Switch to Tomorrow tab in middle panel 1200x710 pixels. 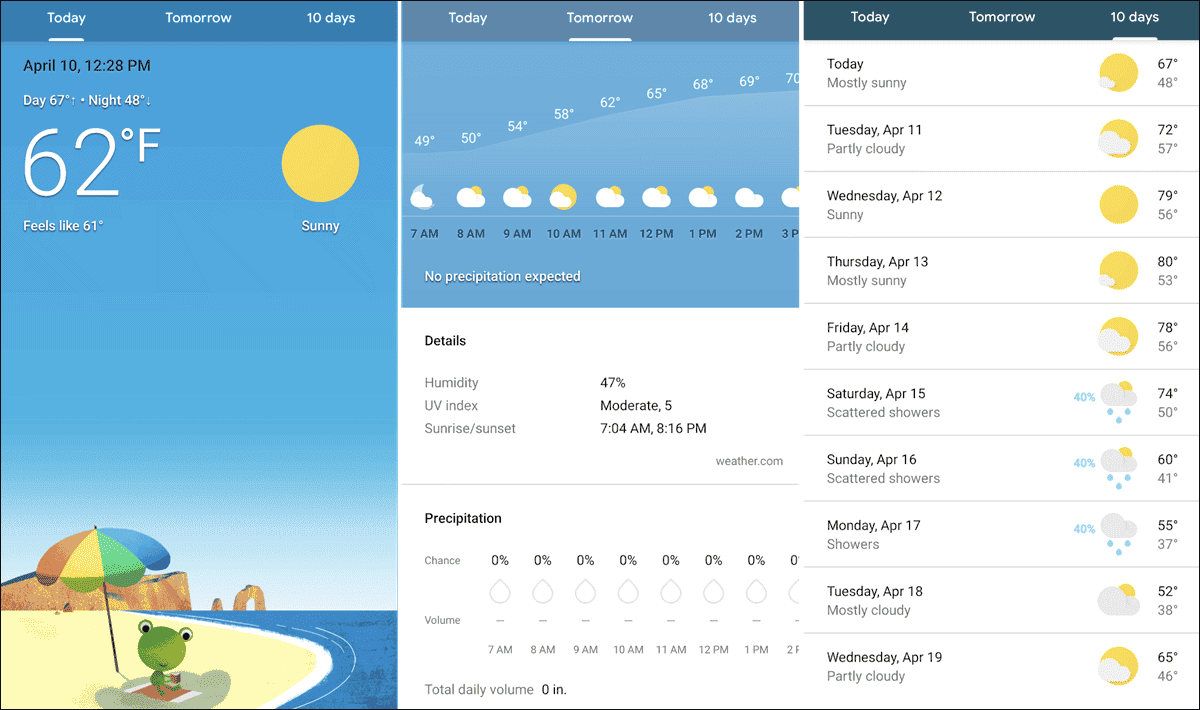599,18
